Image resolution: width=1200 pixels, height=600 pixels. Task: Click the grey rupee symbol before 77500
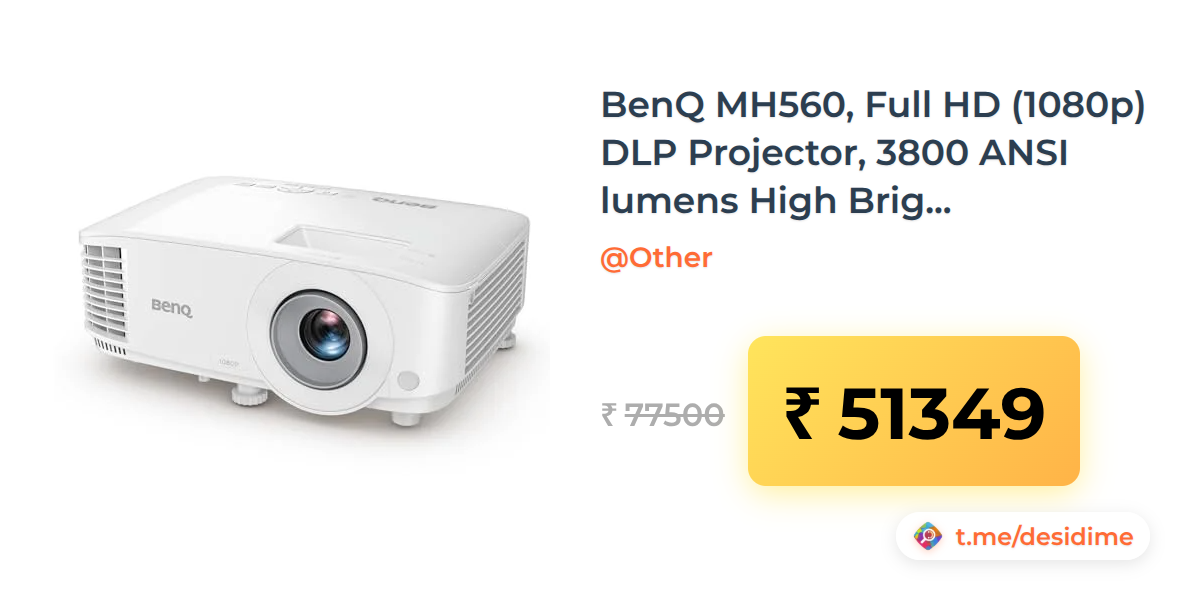point(608,414)
